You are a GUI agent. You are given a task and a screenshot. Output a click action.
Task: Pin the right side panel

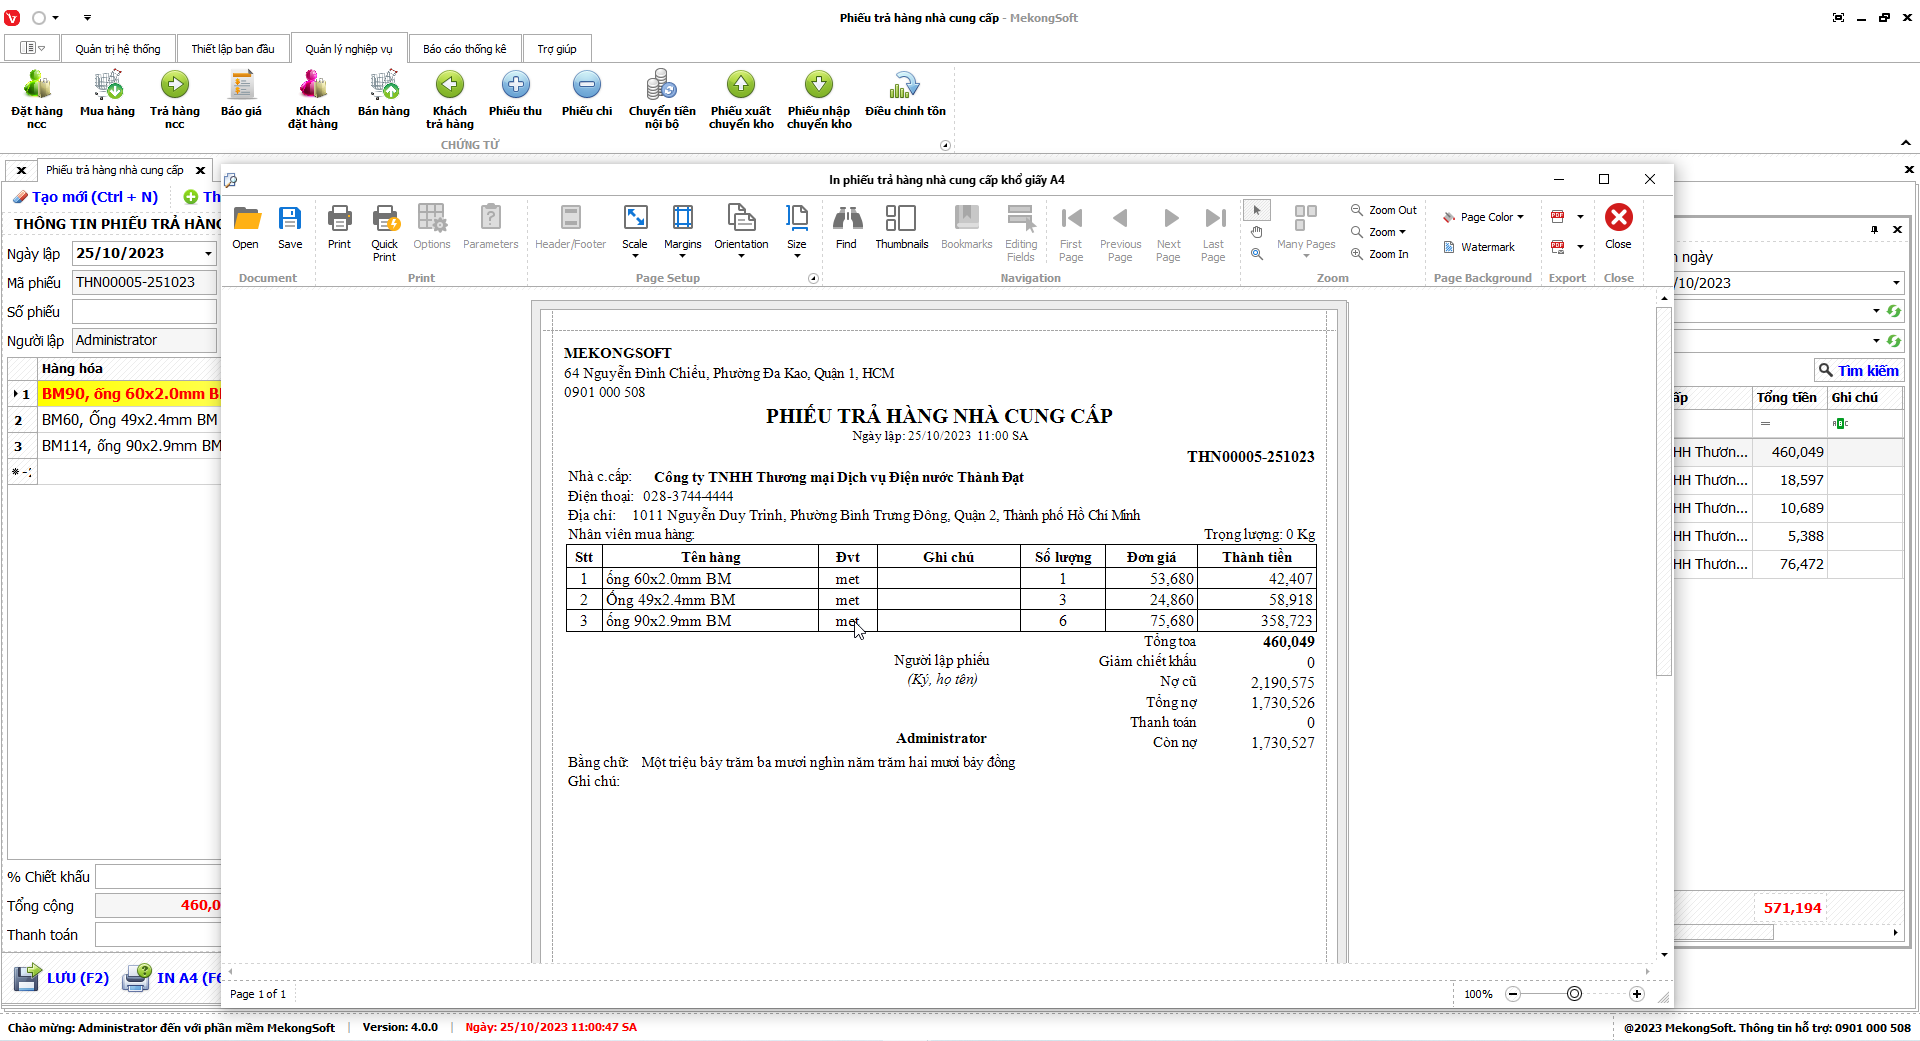(x=1874, y=230)
